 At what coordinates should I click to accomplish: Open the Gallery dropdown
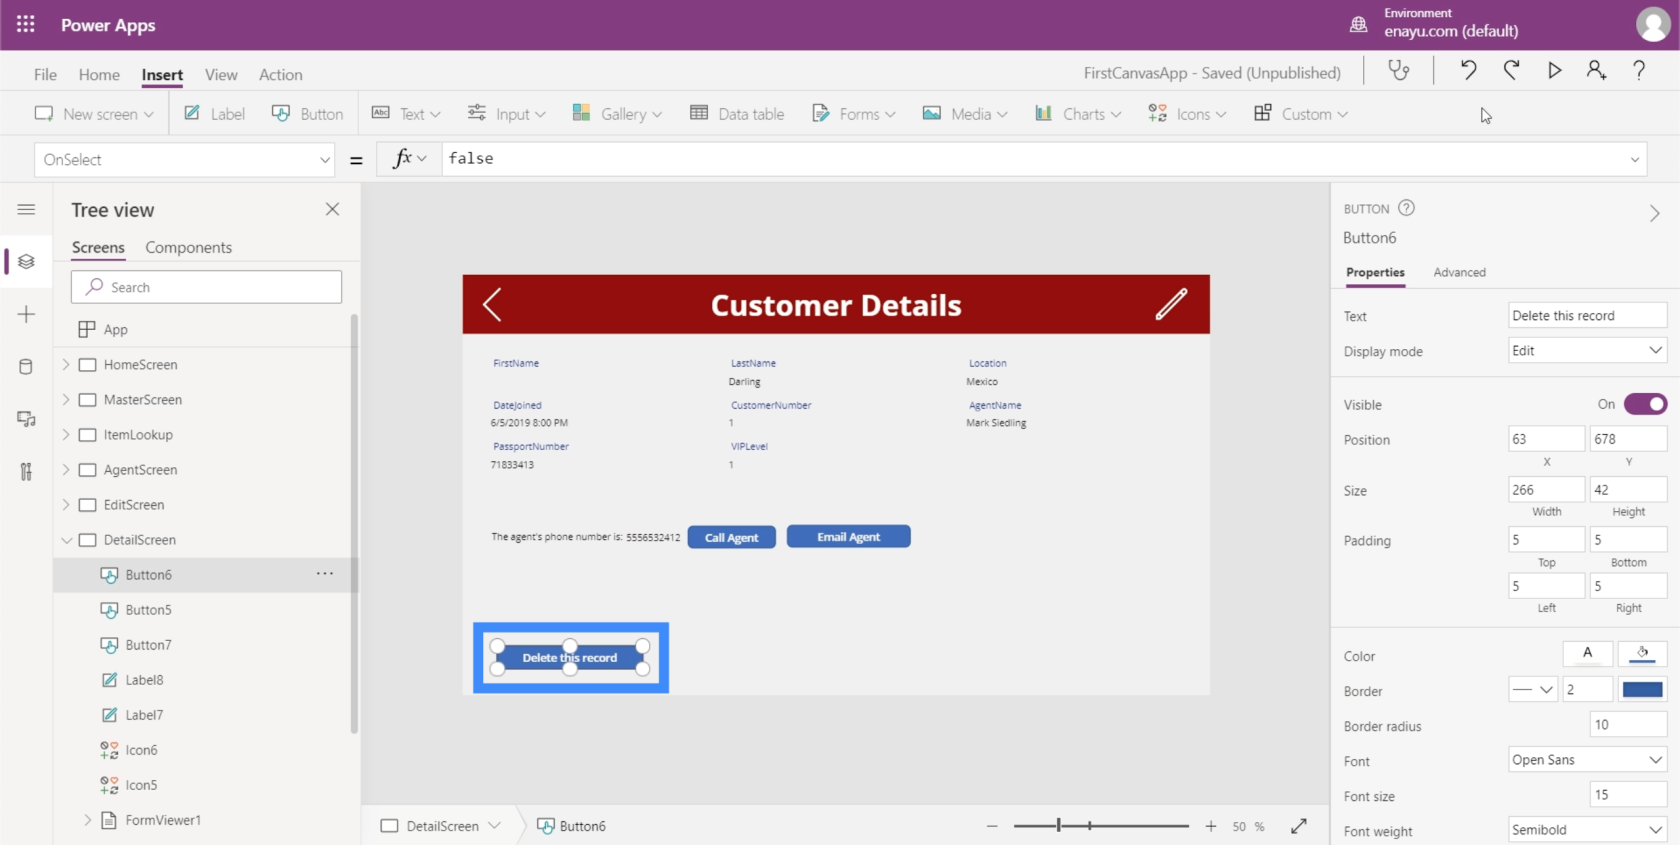(x=617, y=114)
